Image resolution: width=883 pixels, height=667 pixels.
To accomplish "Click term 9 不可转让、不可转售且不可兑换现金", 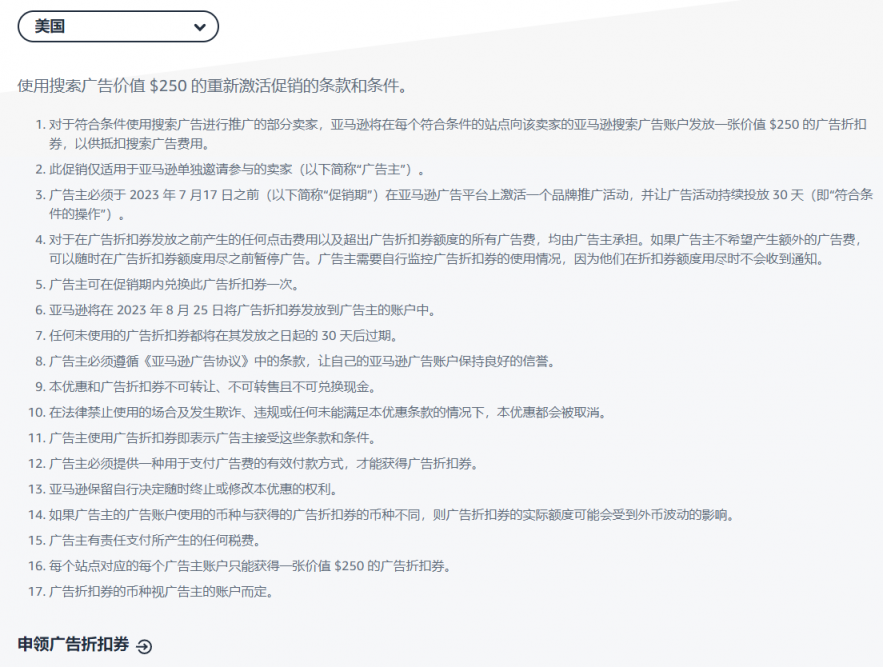I will [x=212, y=387].
